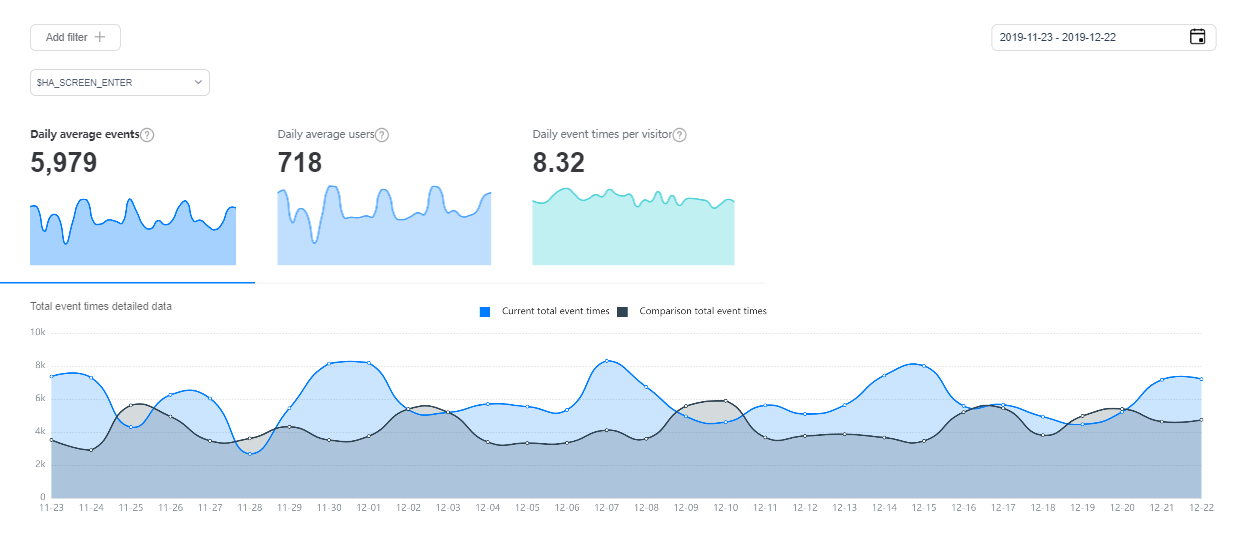This screenshot has width=1238, height=535.
Task: Click the plus icon in Add filter
Action: coord(99,37)
